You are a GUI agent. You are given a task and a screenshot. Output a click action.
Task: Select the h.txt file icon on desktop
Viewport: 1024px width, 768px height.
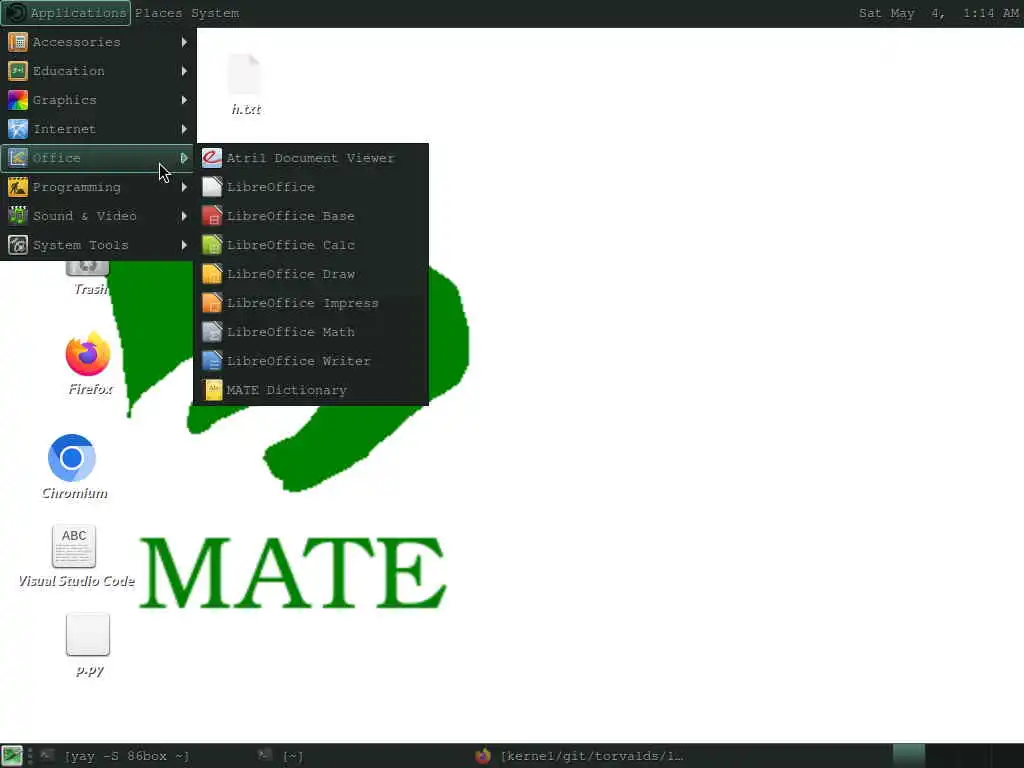pos(245,74)
